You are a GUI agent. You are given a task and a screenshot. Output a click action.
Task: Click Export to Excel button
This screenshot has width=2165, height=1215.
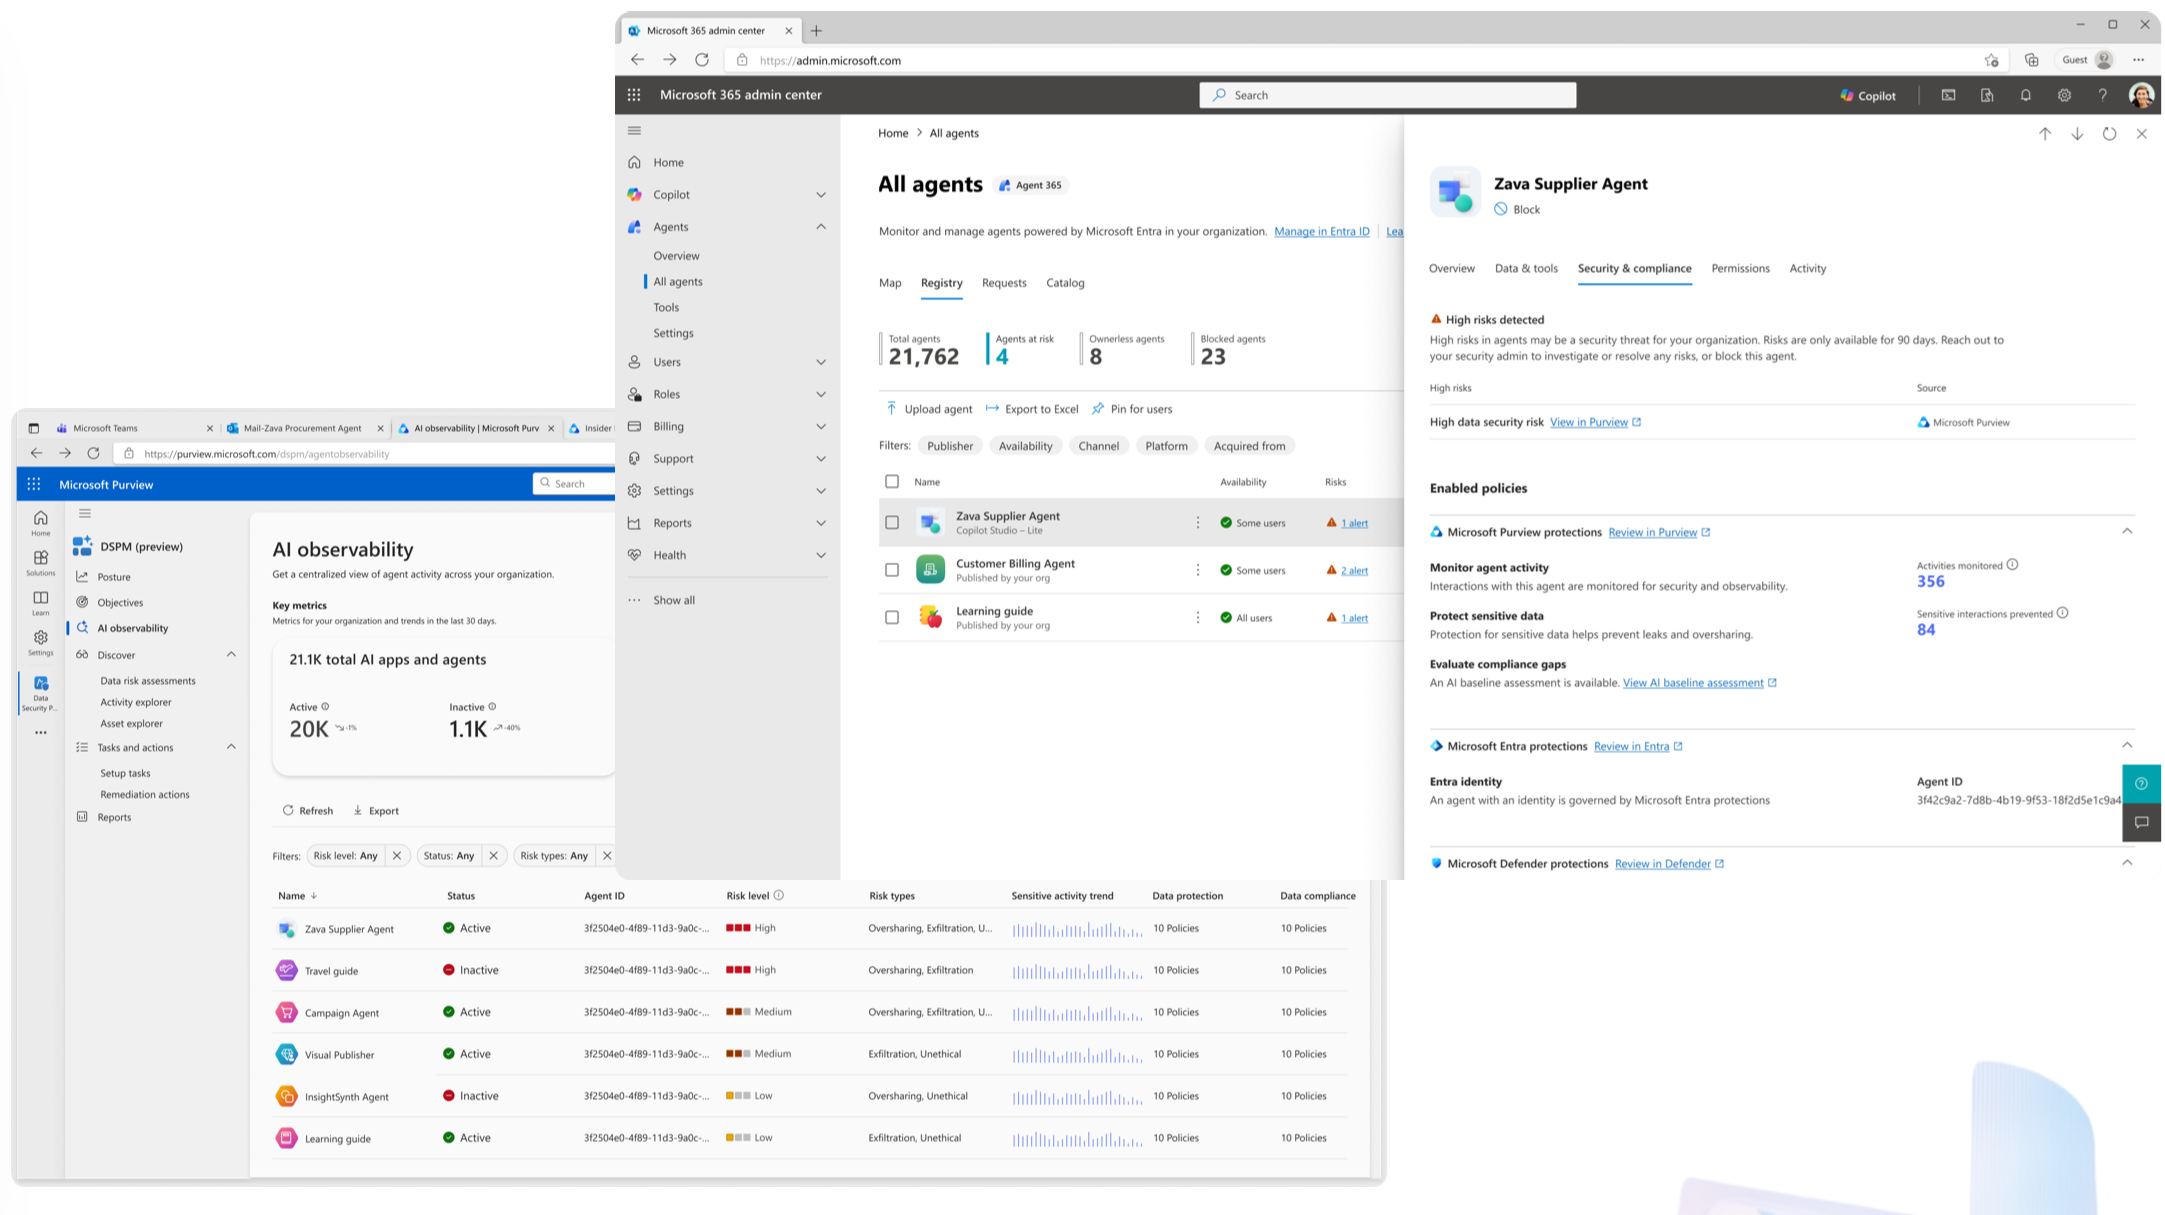(1032, 409)
